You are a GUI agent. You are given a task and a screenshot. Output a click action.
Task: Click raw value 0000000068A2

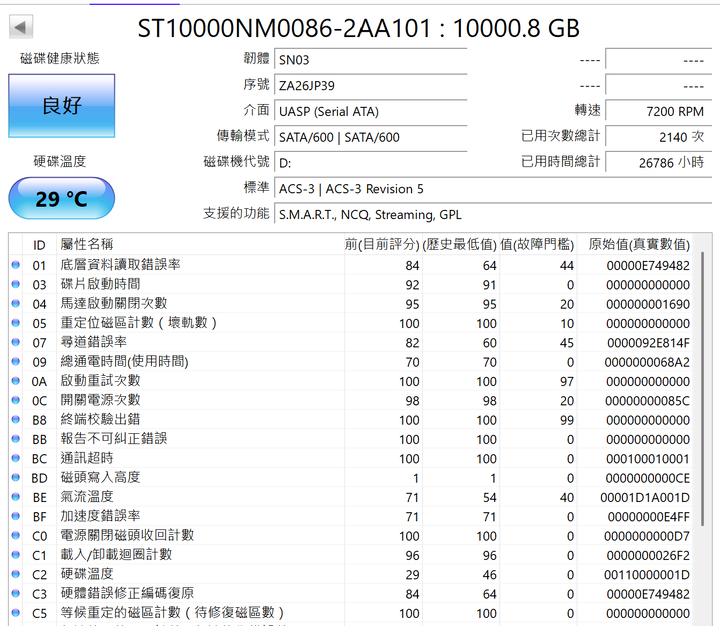(x=647, y=362)
